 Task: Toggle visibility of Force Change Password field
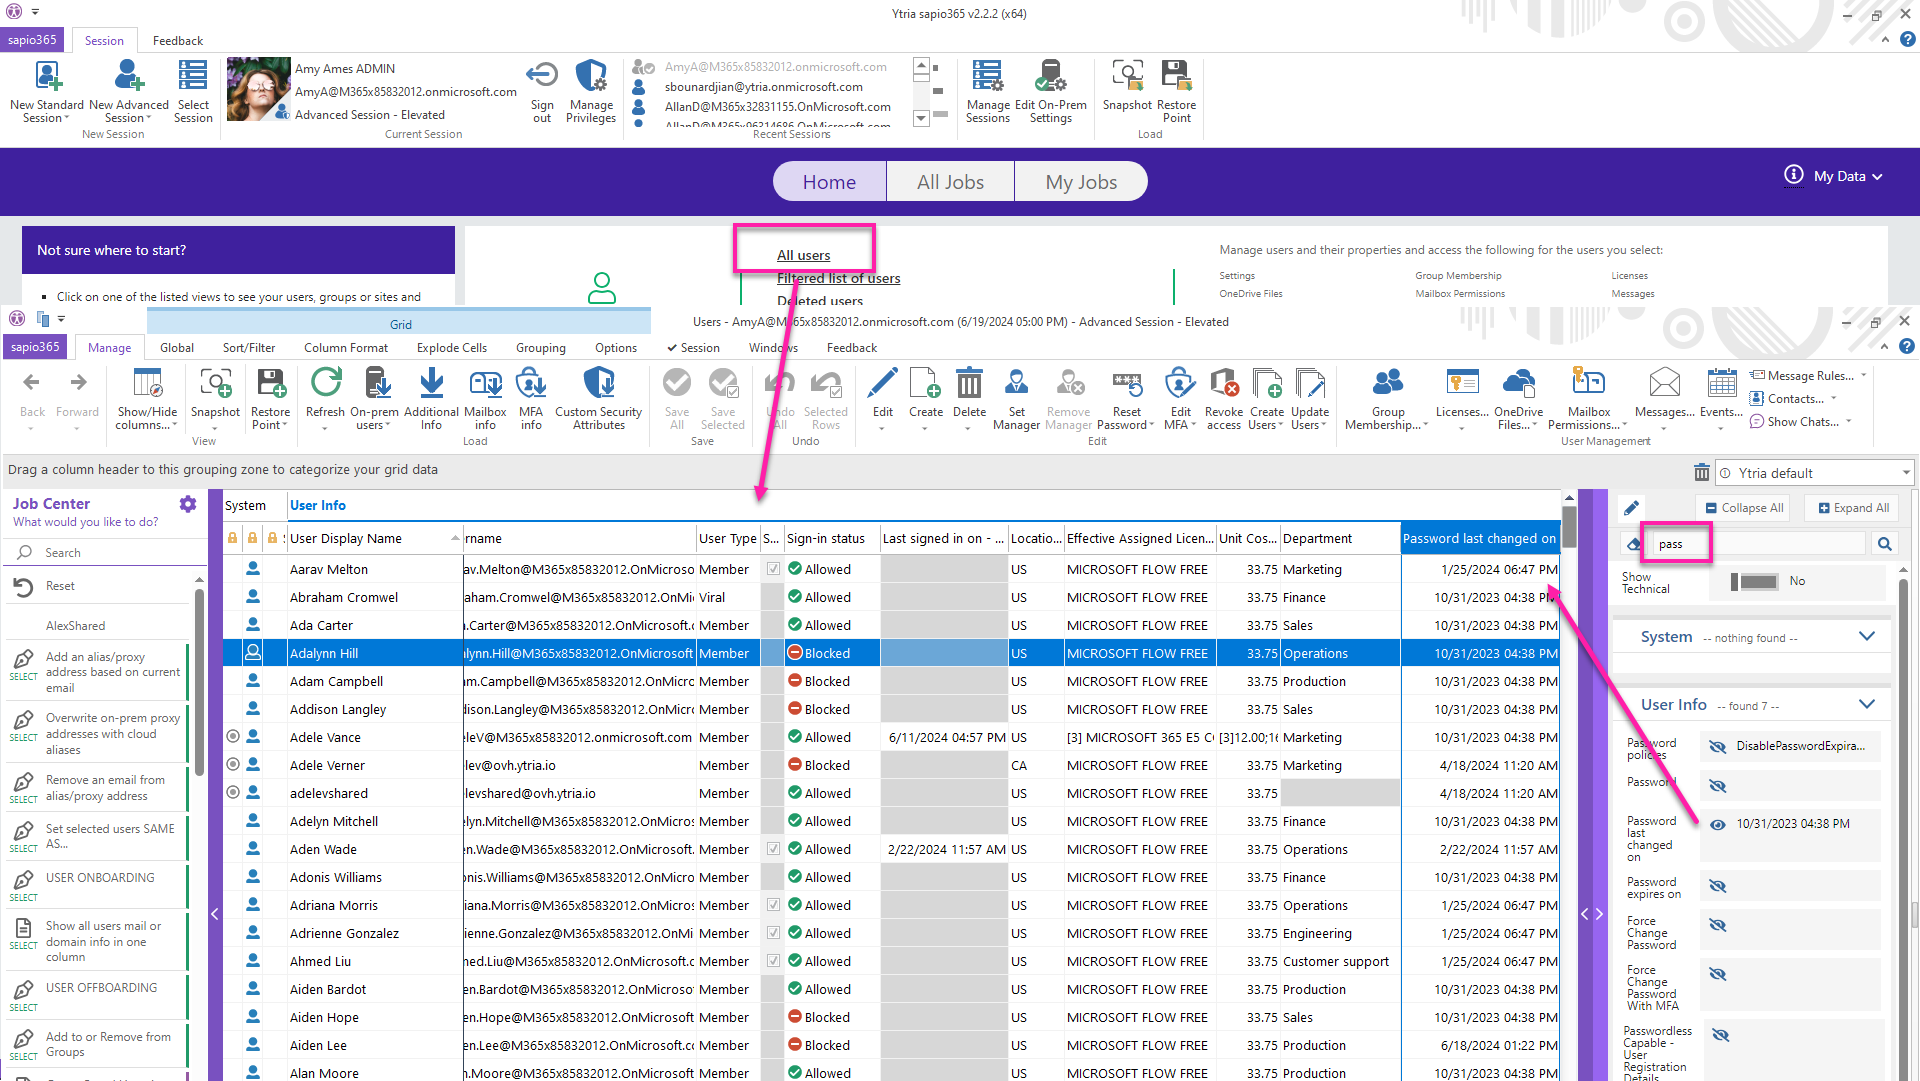coord(1717,925)
